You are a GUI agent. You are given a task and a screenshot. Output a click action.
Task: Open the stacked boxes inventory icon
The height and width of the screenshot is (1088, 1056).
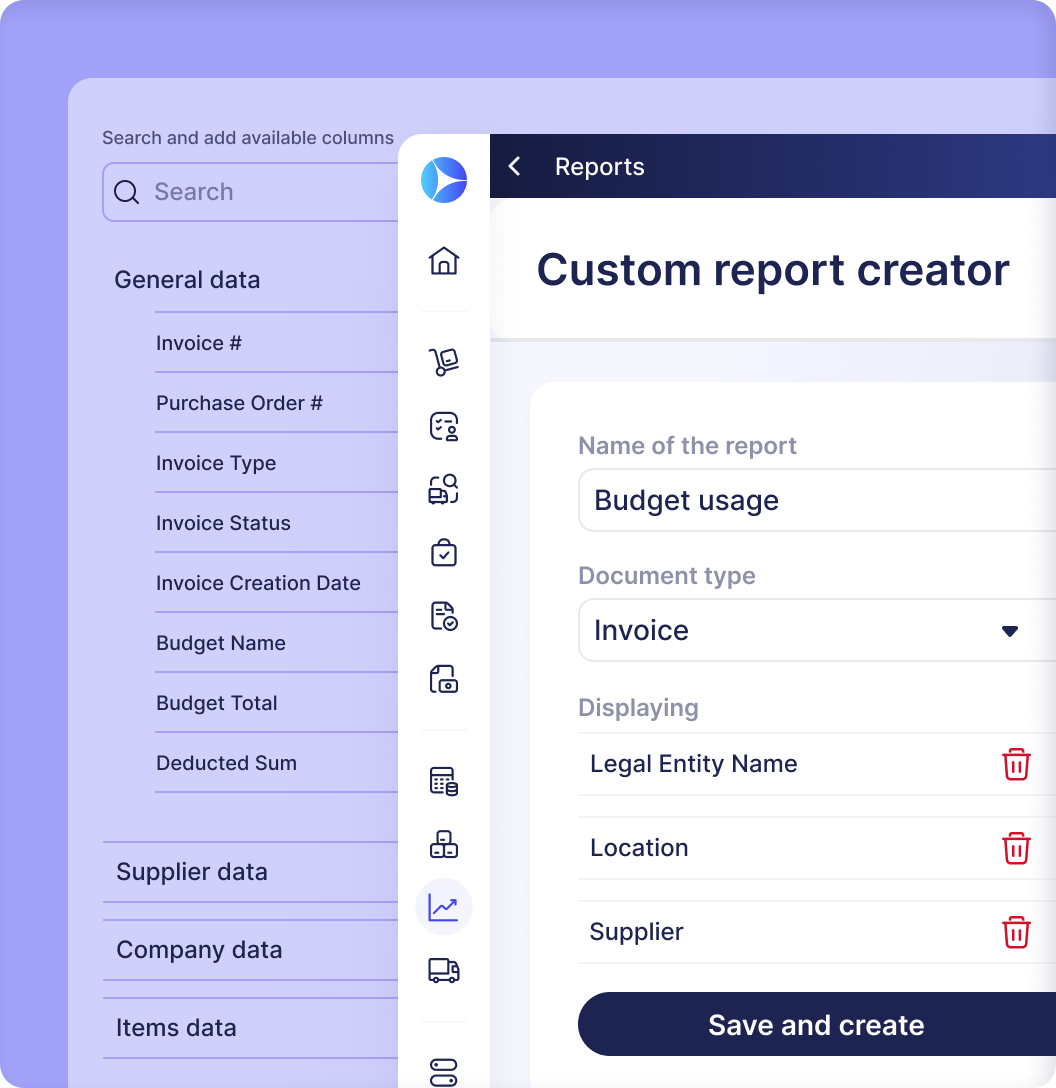(444, 845)
